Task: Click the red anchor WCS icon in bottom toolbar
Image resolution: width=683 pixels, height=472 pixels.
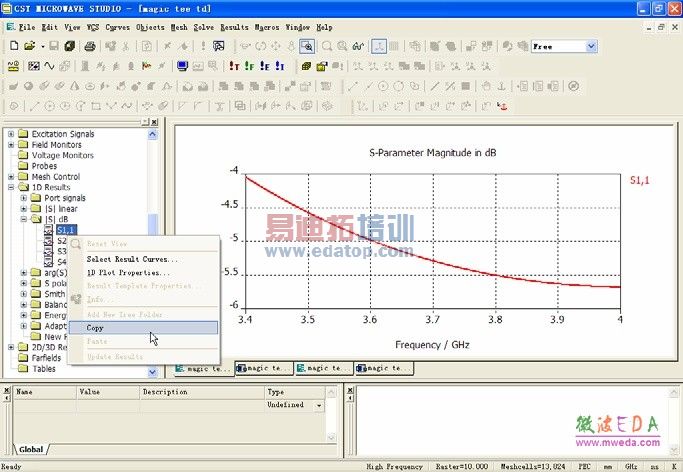Action: 502,106
